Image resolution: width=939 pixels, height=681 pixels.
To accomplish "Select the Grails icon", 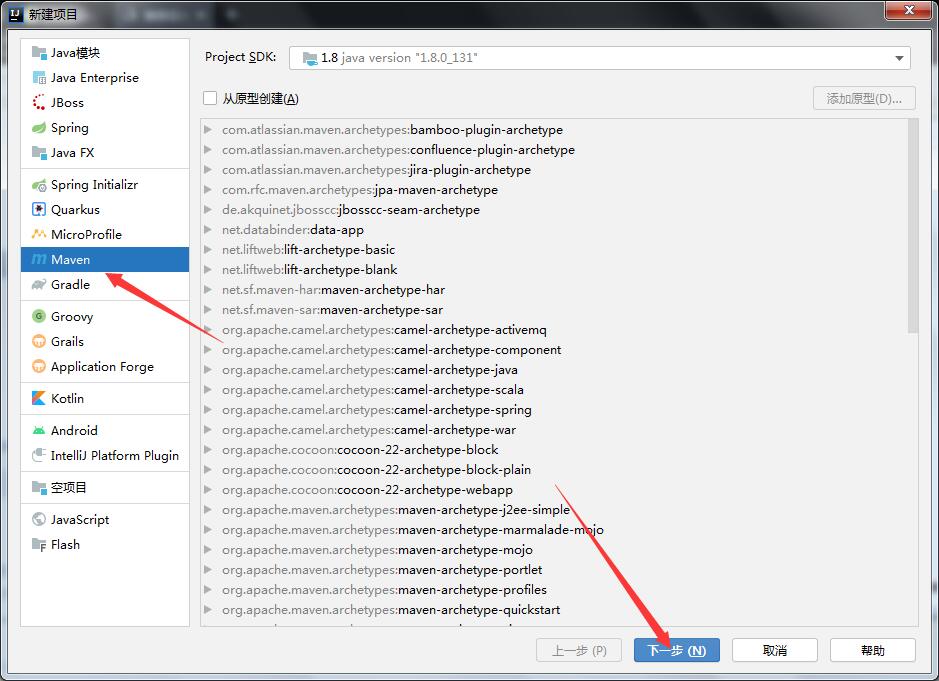I will 39,341.
